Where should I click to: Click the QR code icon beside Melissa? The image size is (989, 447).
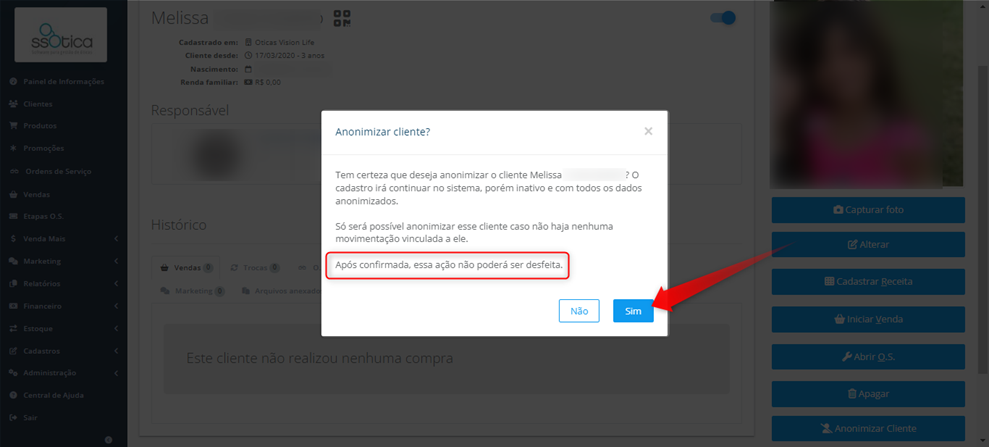click(x=342, y=18)
